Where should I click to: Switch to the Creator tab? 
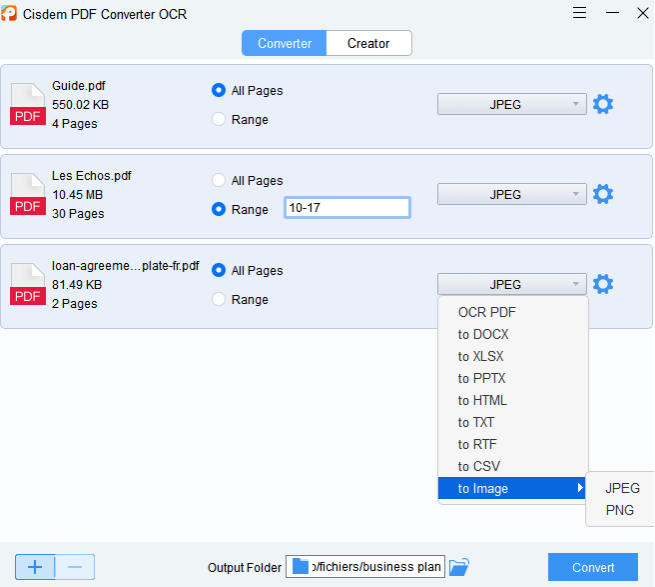coord(368,43)
